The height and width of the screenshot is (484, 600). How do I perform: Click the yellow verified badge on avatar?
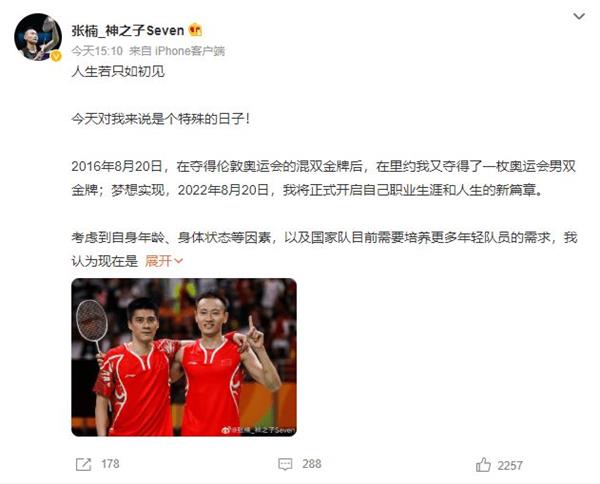click(x=56, y=57)
